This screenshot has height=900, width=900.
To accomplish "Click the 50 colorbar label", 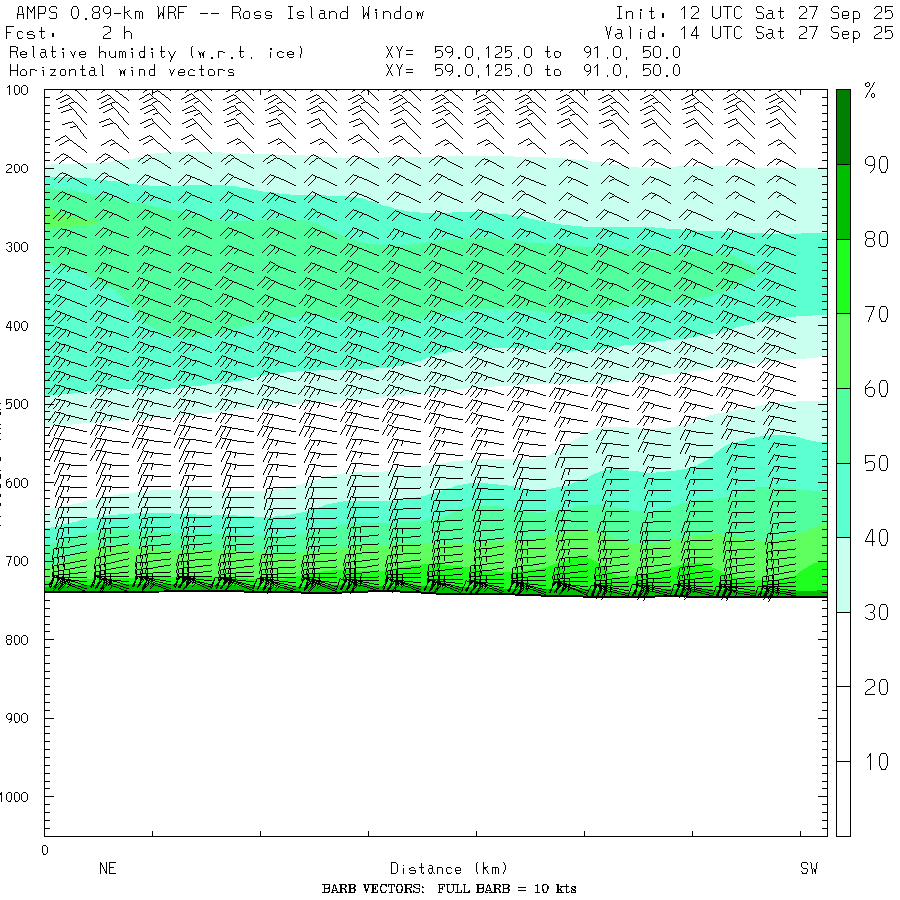I will tap(876, 463).
